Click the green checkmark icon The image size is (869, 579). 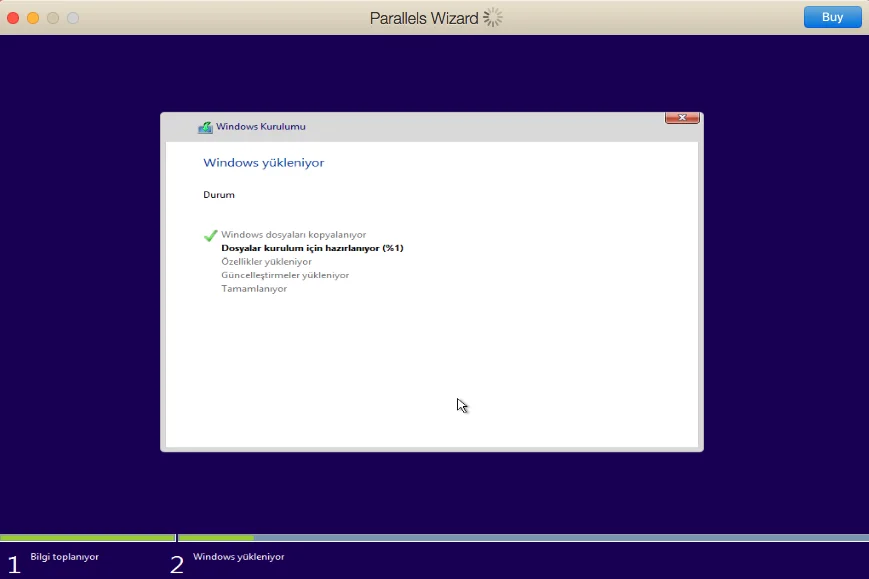click(x=210, y=235)
